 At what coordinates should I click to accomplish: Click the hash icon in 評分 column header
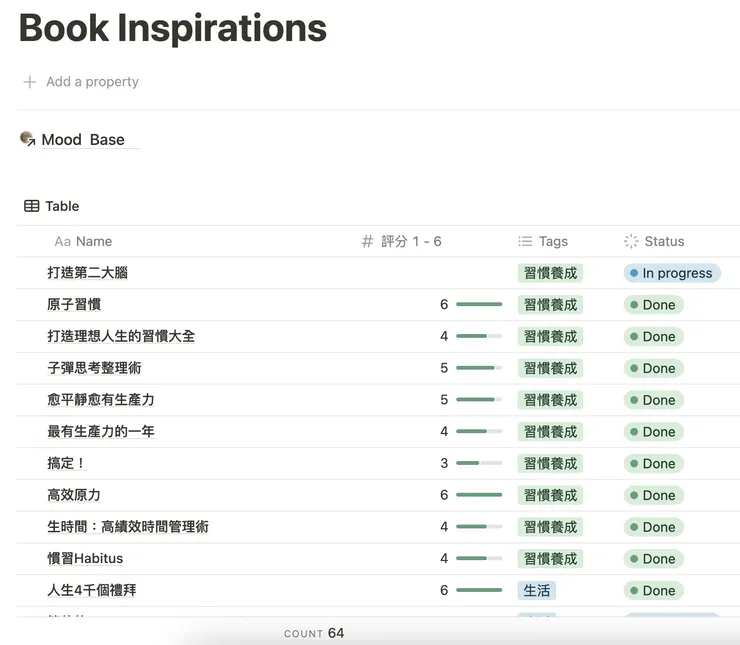click(367, 241)
